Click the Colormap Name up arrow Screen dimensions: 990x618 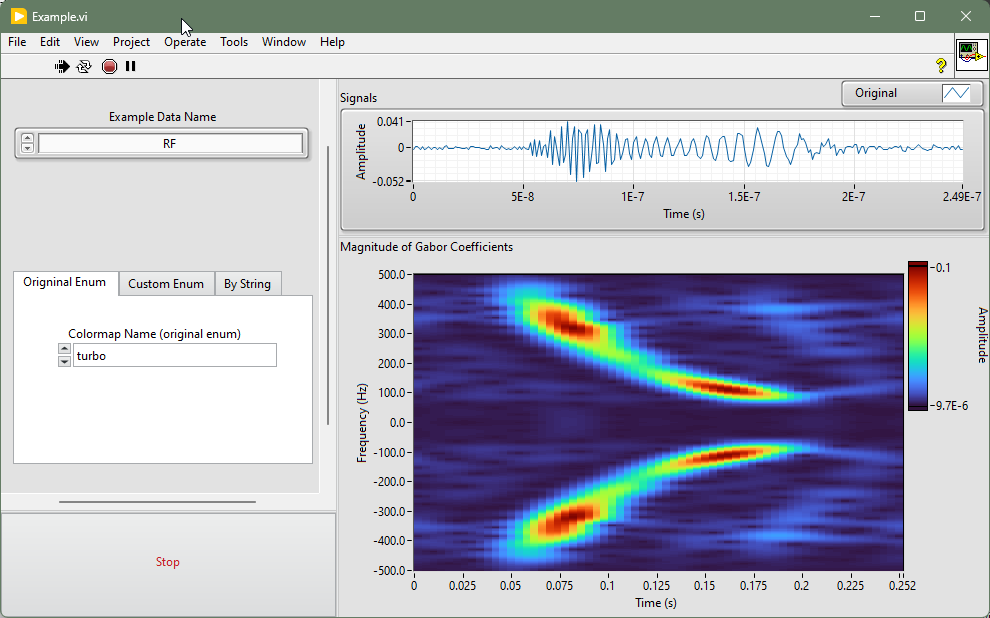[64, 349]
